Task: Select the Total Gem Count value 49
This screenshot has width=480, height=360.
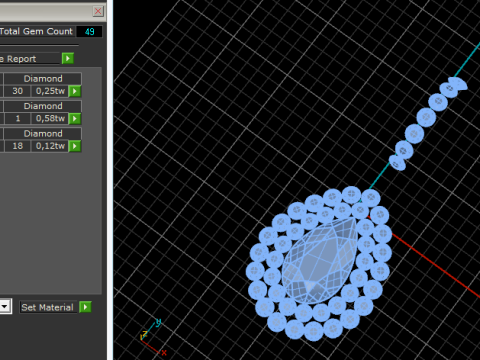Action: [89, 32]
